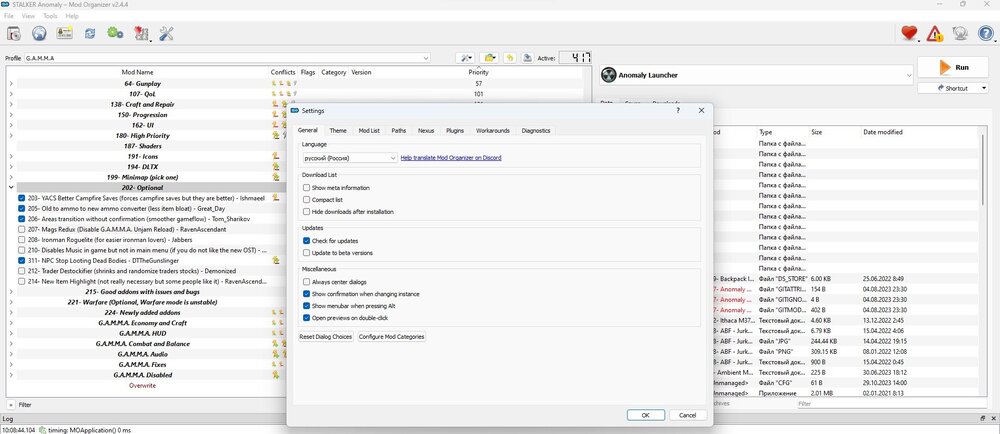Click the Refresh toolbar icon
Viewport: 1000px width, 434px height.
91,34
